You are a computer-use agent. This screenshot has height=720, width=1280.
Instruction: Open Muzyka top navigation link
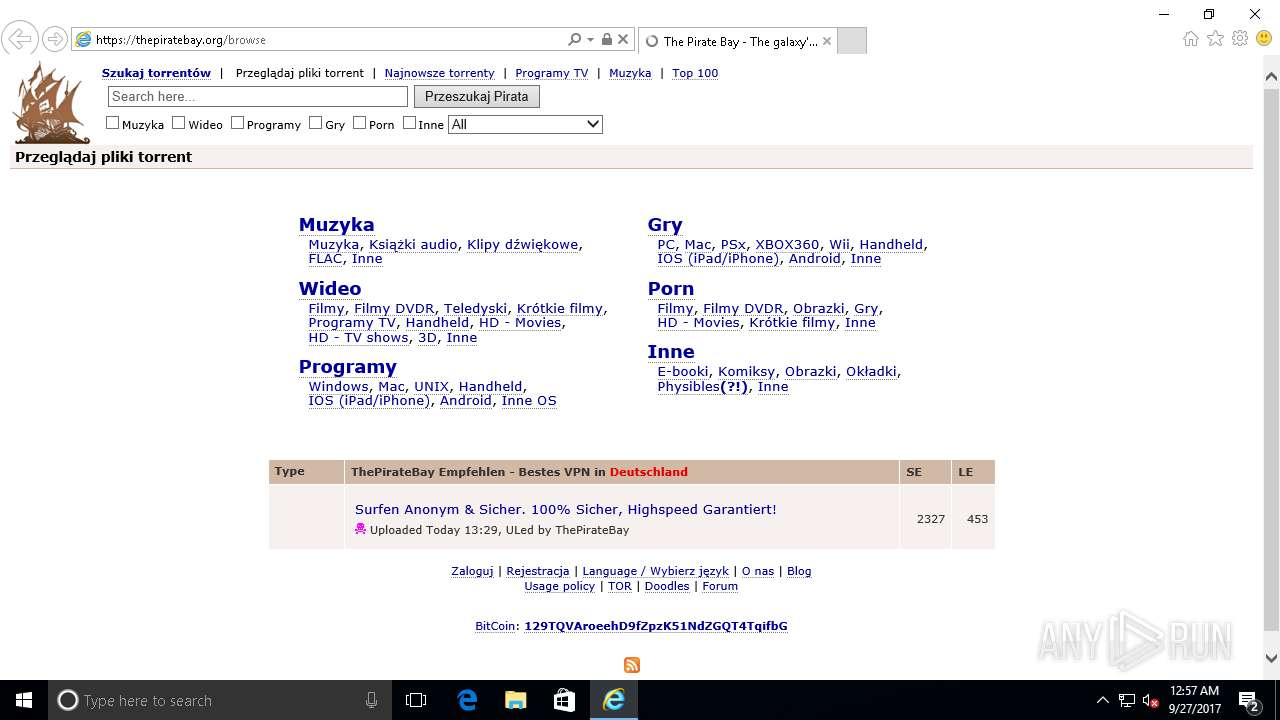point(630,73)
